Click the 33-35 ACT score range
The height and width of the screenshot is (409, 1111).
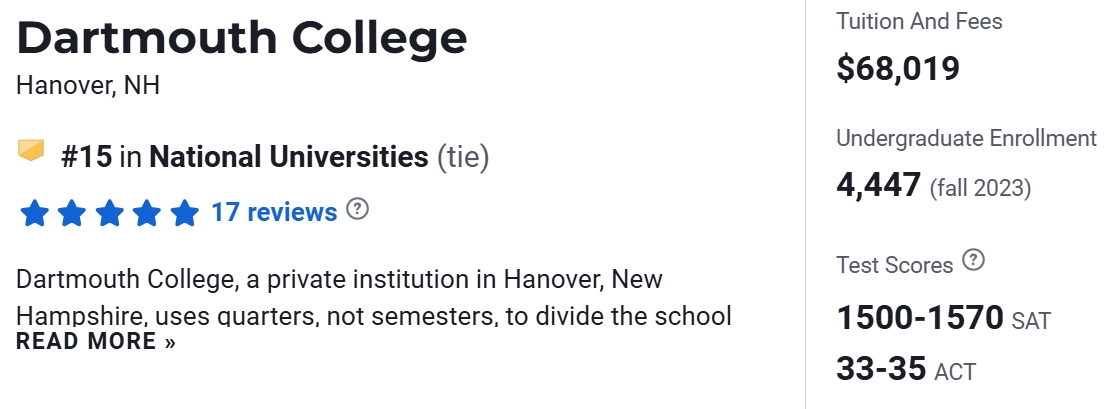coord(881,369)
